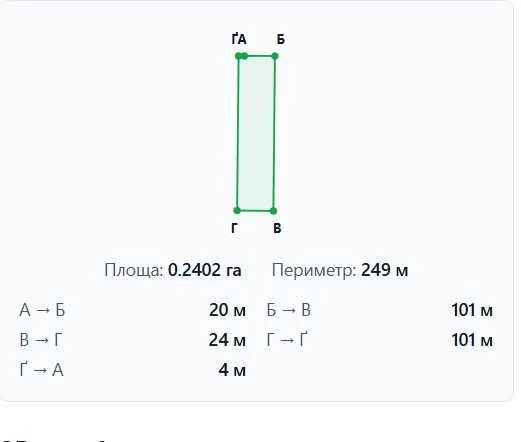Select the Ґ → А segment row
The image size is (521, 442).
click(133, 370)
